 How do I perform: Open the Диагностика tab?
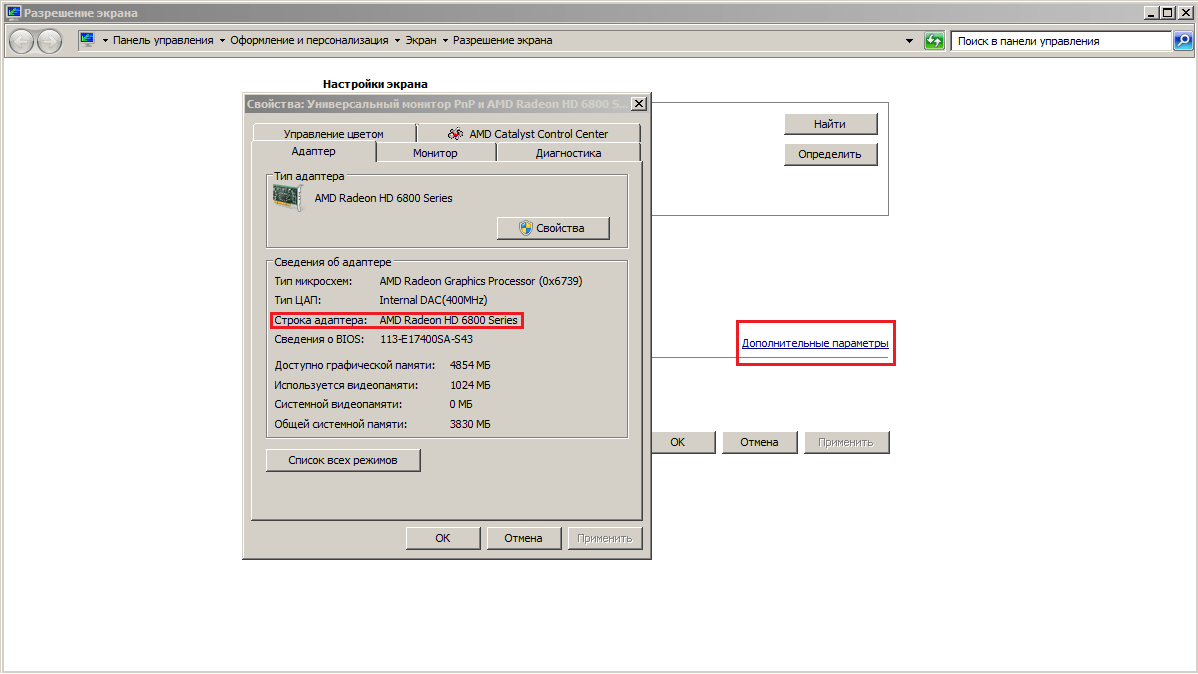point(568,153)
